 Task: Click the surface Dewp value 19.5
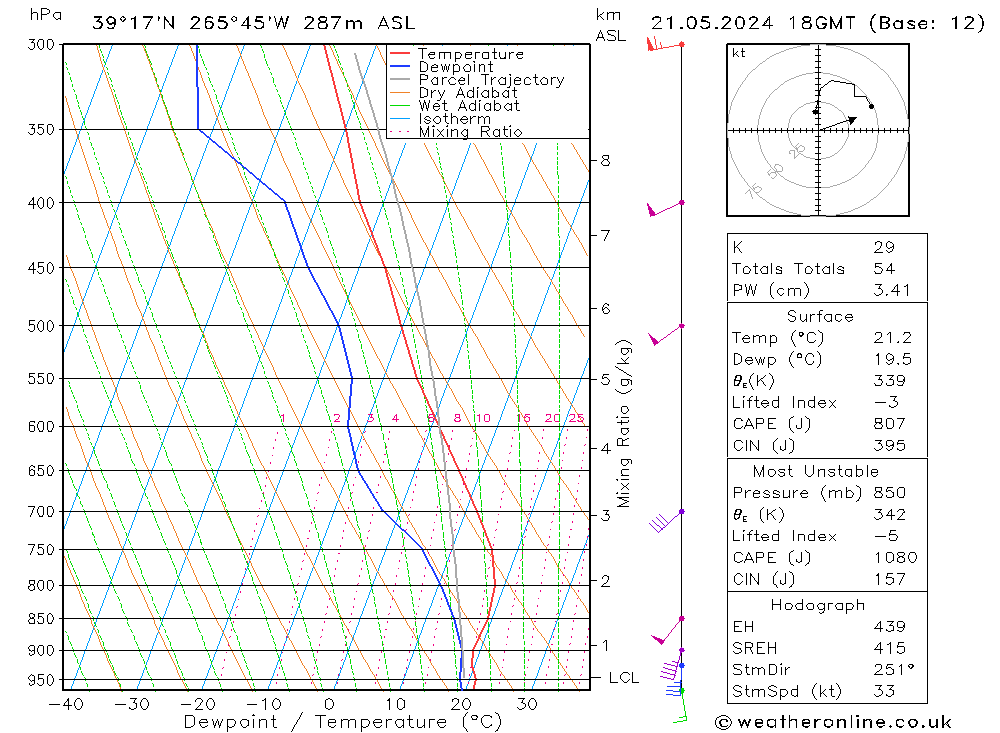tap(892, 360)
